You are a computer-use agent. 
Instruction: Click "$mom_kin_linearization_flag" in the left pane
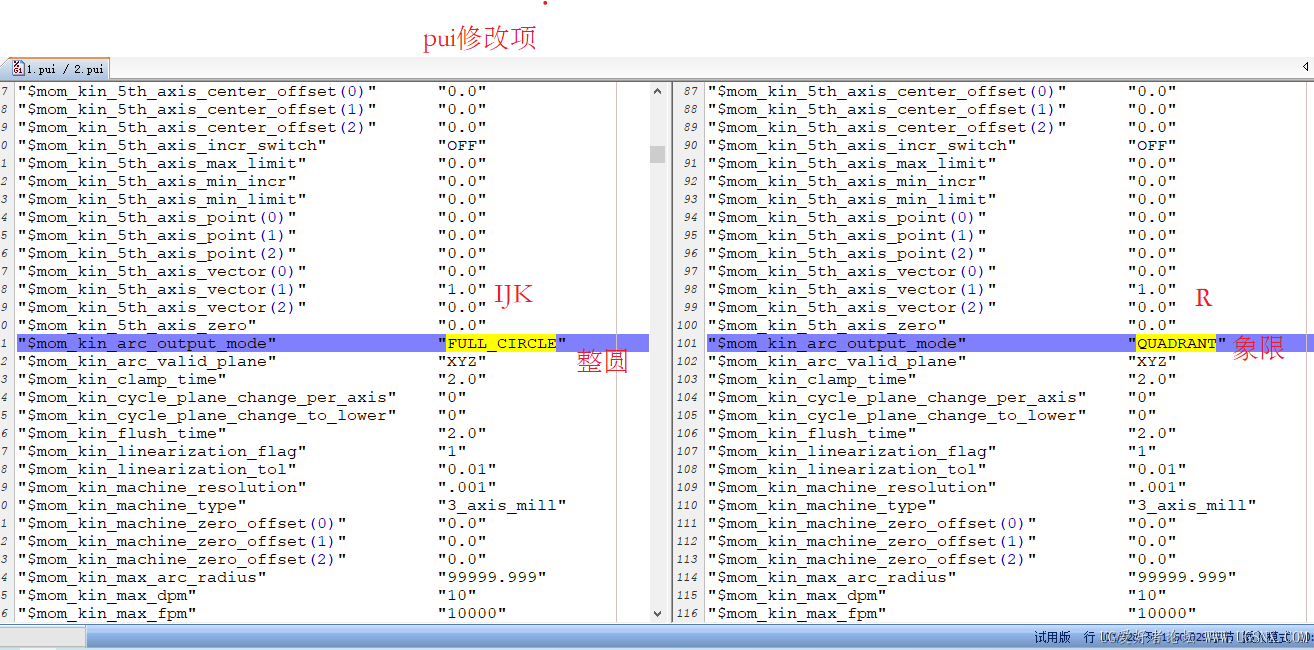pyautogui.click(x=162, y=451)
